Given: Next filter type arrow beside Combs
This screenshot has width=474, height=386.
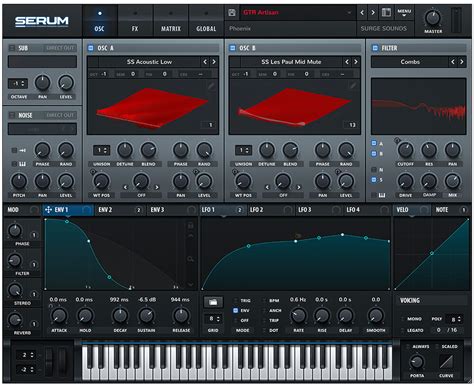Looking at the screenshot, I should [x=462, y=62].
